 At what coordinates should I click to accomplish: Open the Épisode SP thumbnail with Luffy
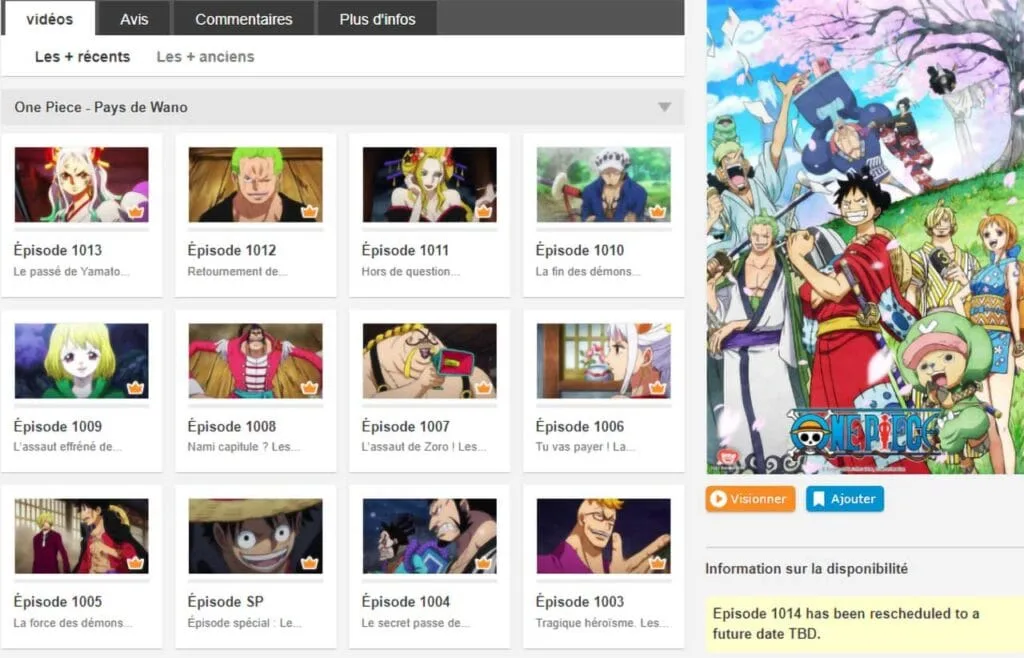pyautogui.click(x=255, y=536)
